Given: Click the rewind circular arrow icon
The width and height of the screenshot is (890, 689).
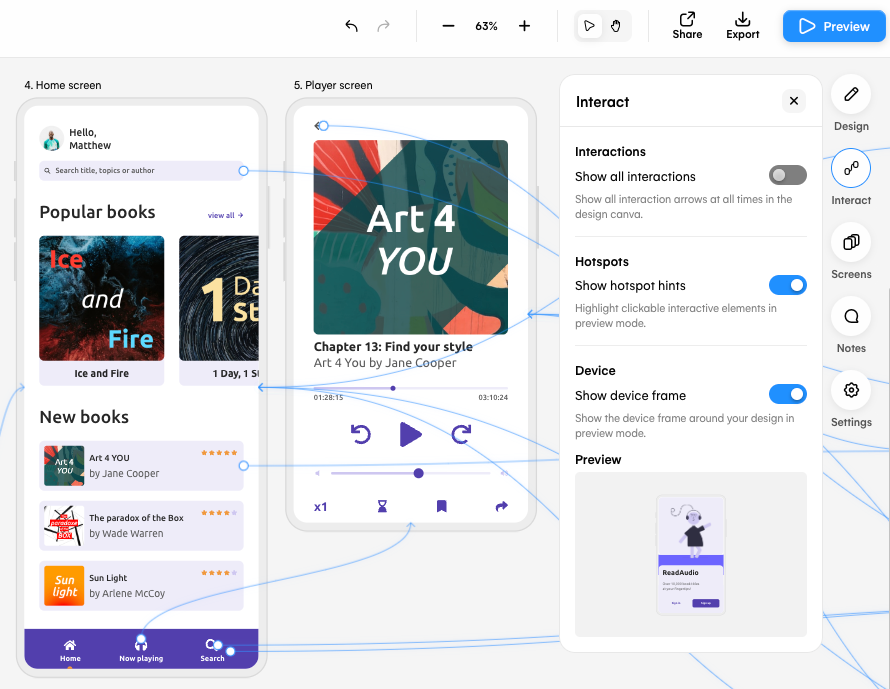Looking at the screenshot, I should (360, 435).
